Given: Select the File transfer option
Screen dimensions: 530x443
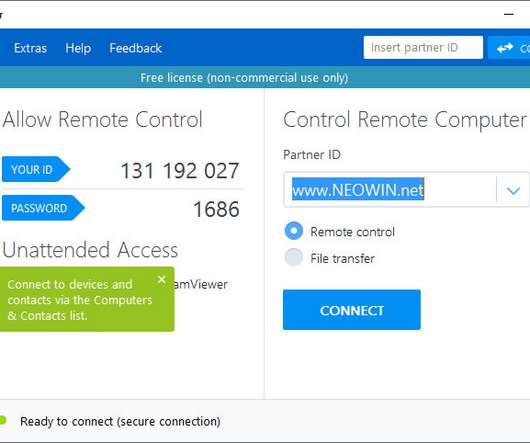Looking at the screenshot, I should tap(294, 257).
